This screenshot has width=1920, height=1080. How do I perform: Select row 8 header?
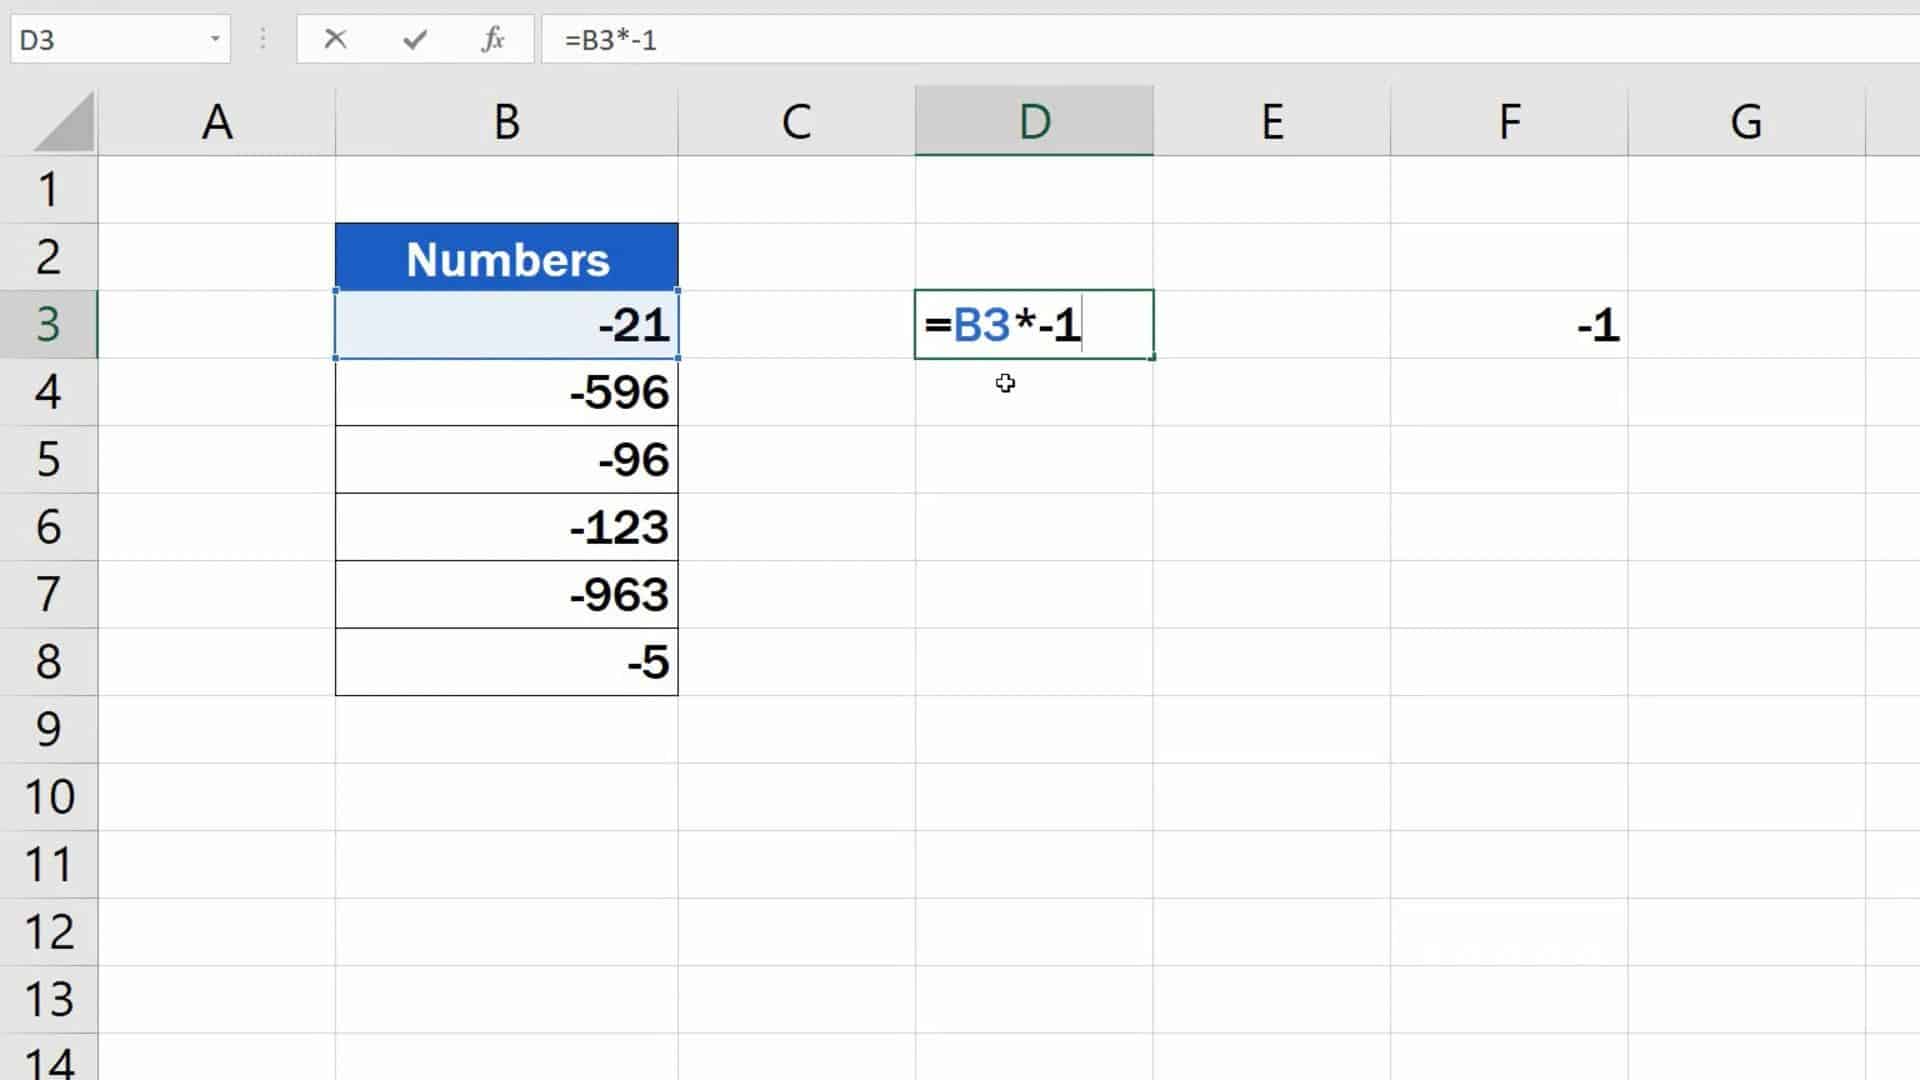(x=50, y=661)
